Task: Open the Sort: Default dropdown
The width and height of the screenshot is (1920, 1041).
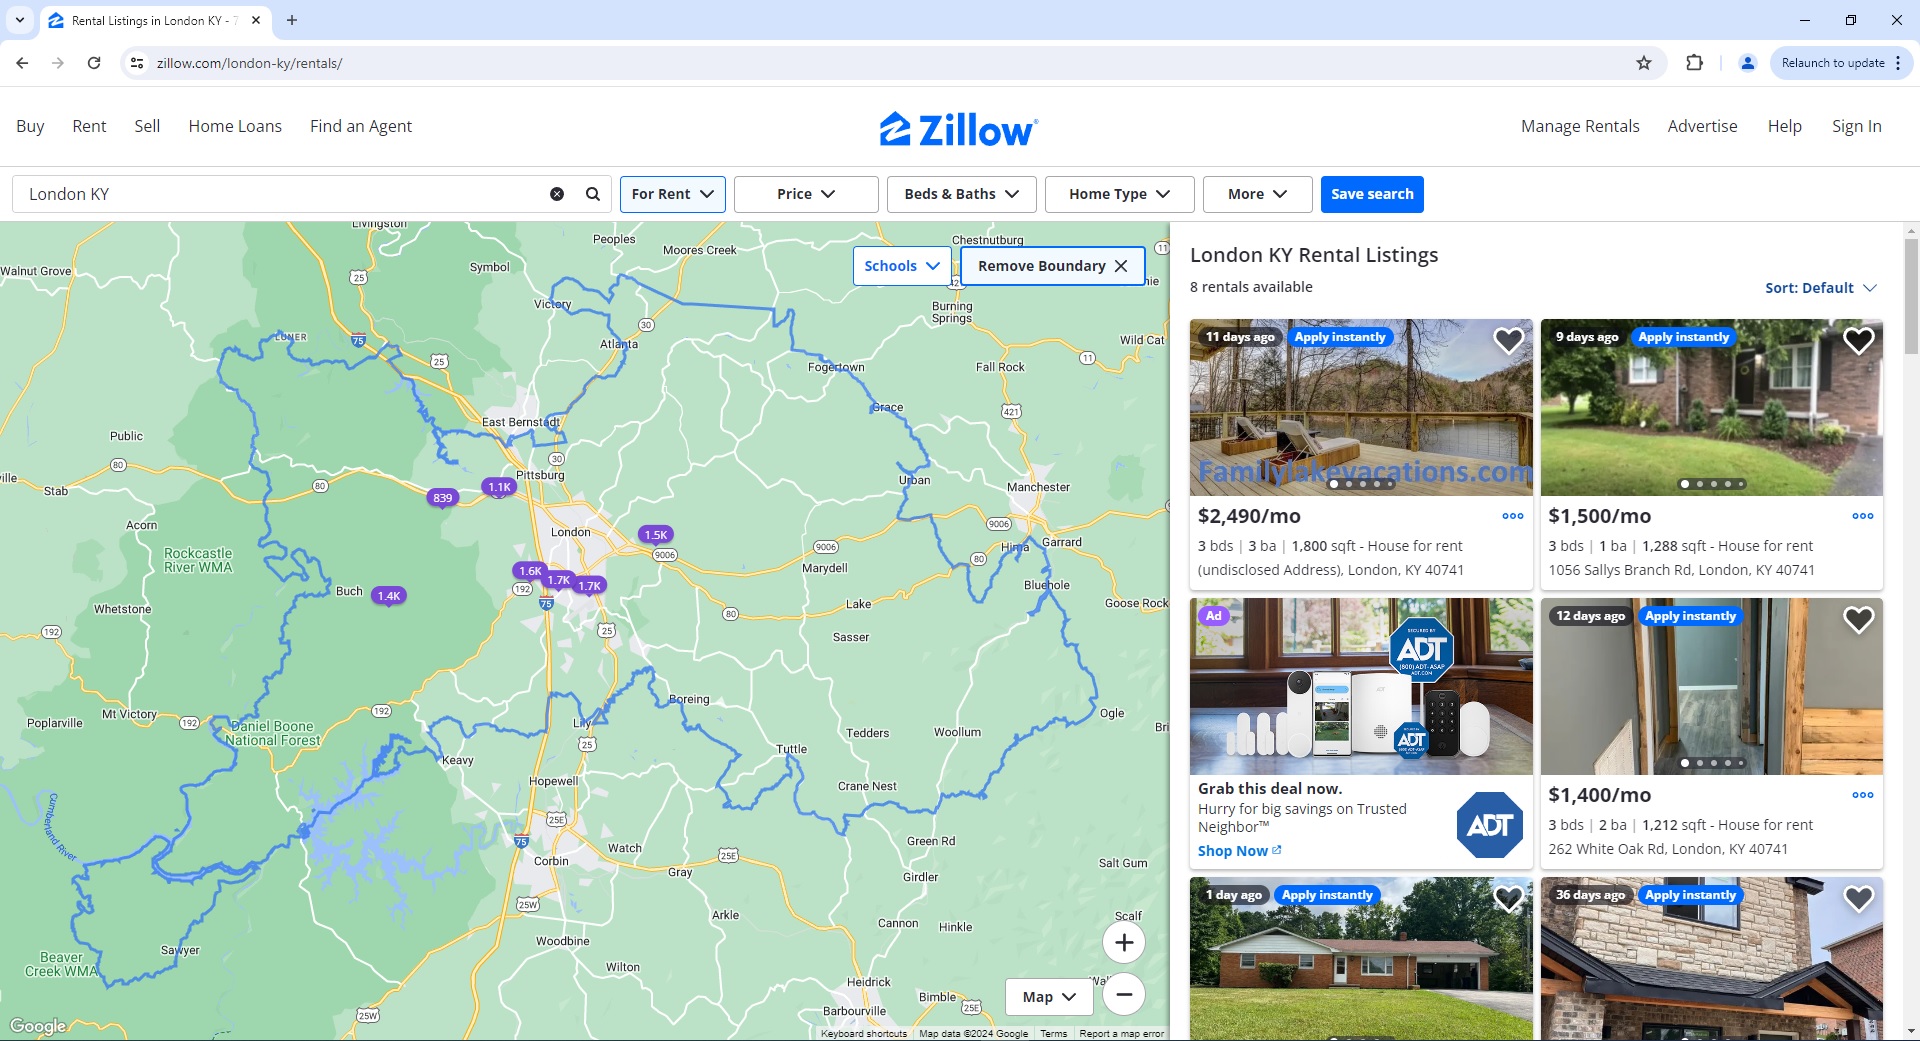Action: (x=1821, y=288)
